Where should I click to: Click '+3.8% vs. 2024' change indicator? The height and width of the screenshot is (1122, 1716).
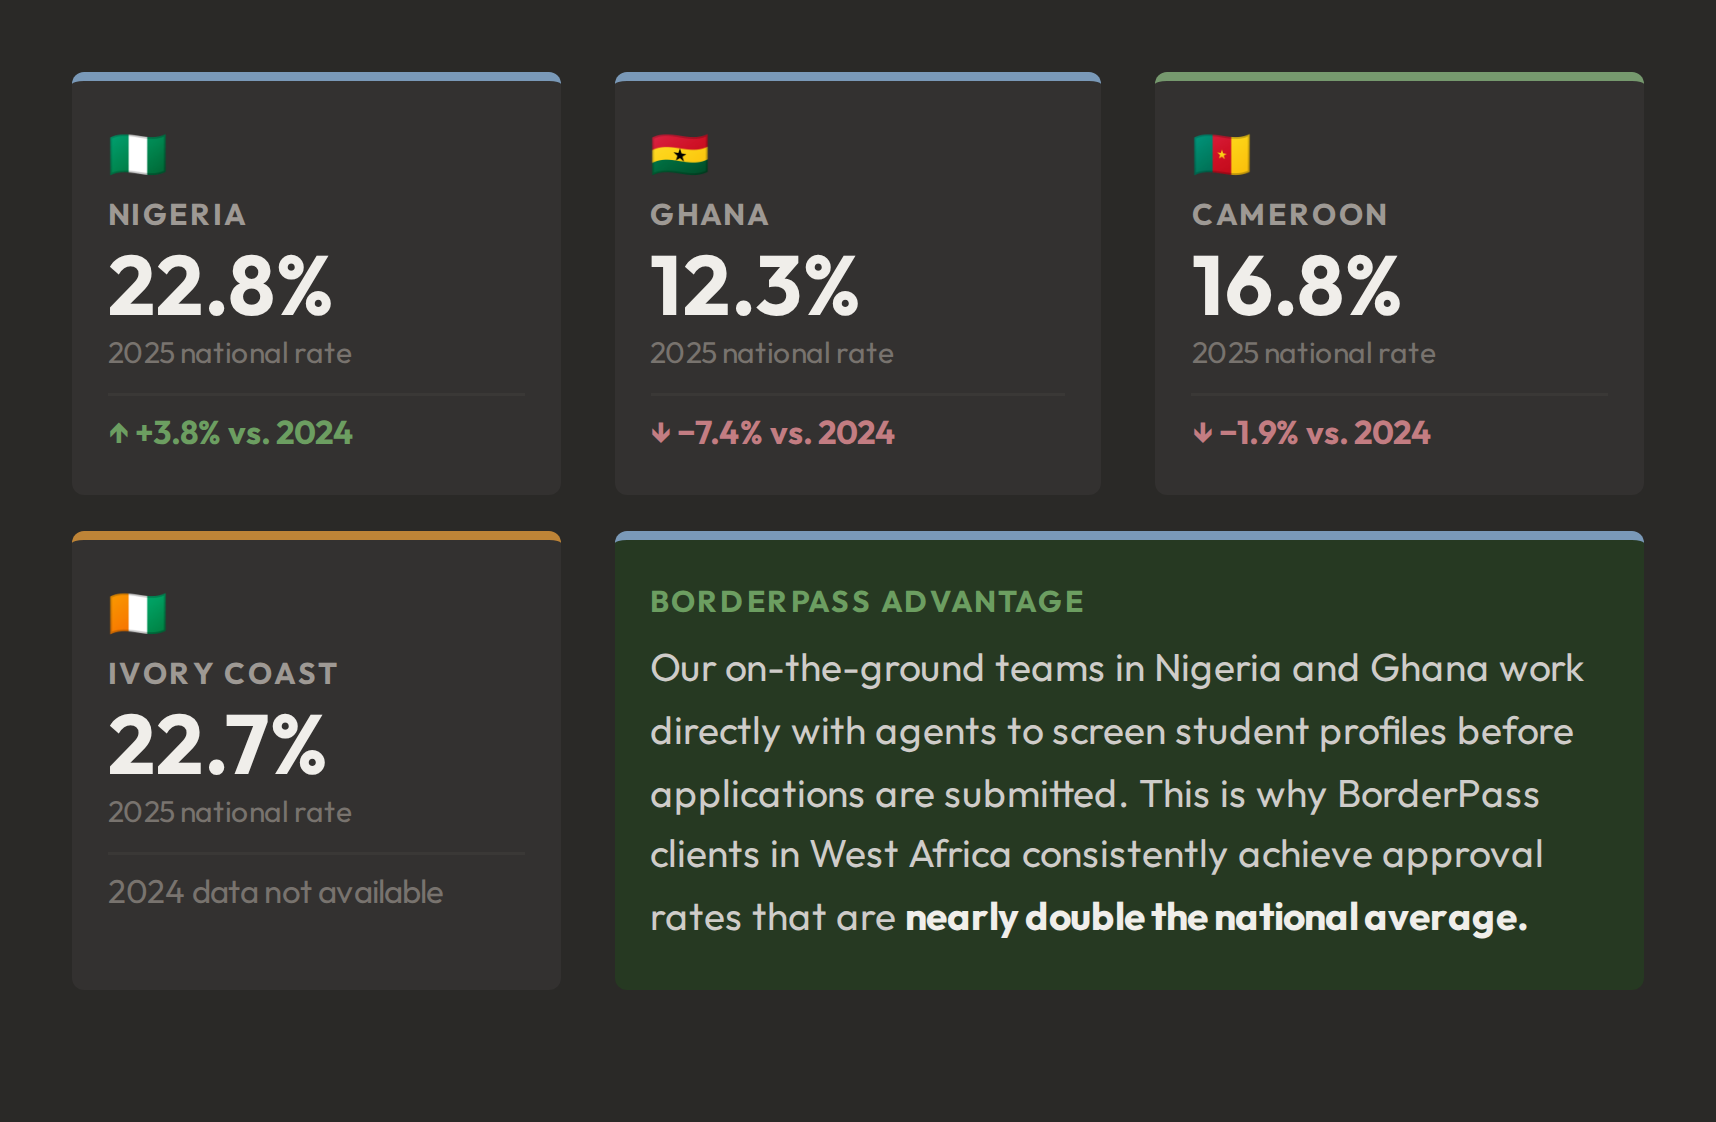[244, 433]
